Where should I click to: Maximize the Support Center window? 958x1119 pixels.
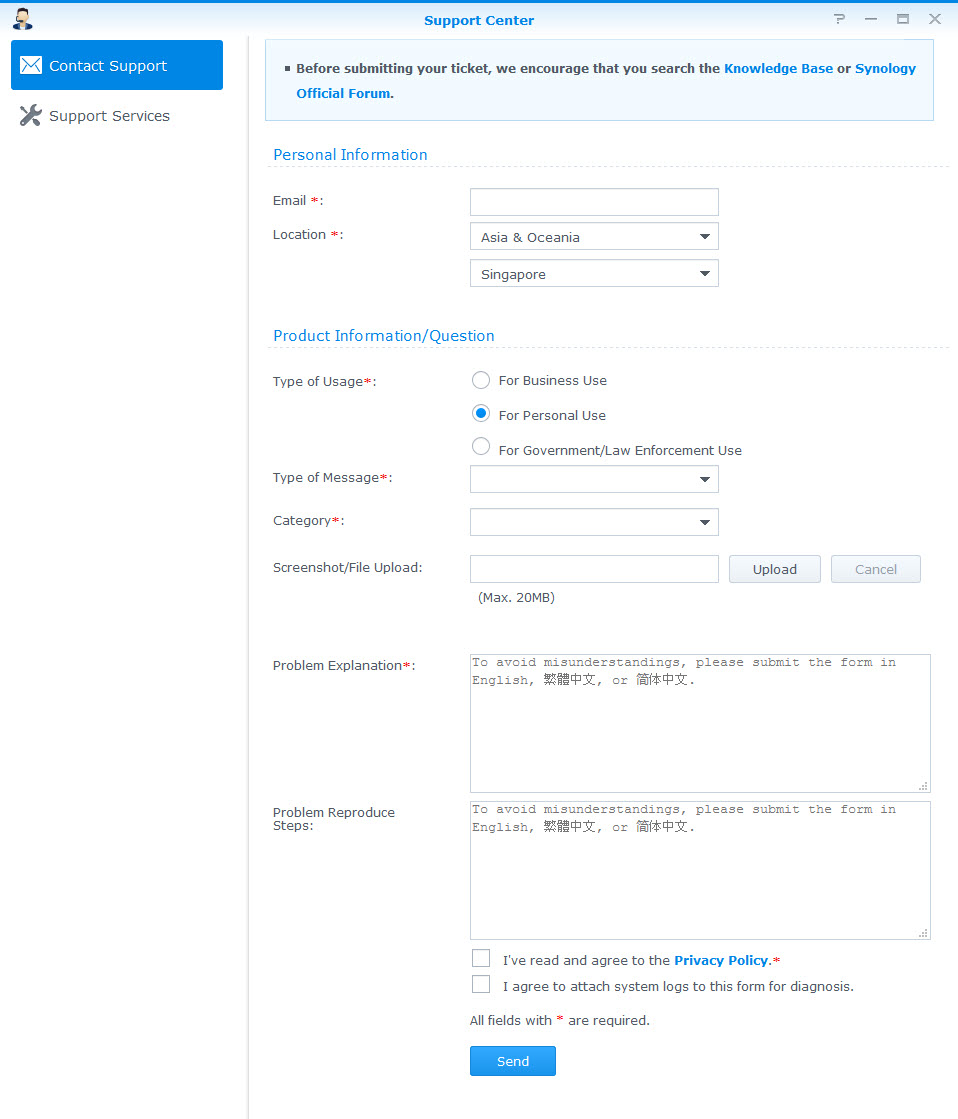pos(903,19)
